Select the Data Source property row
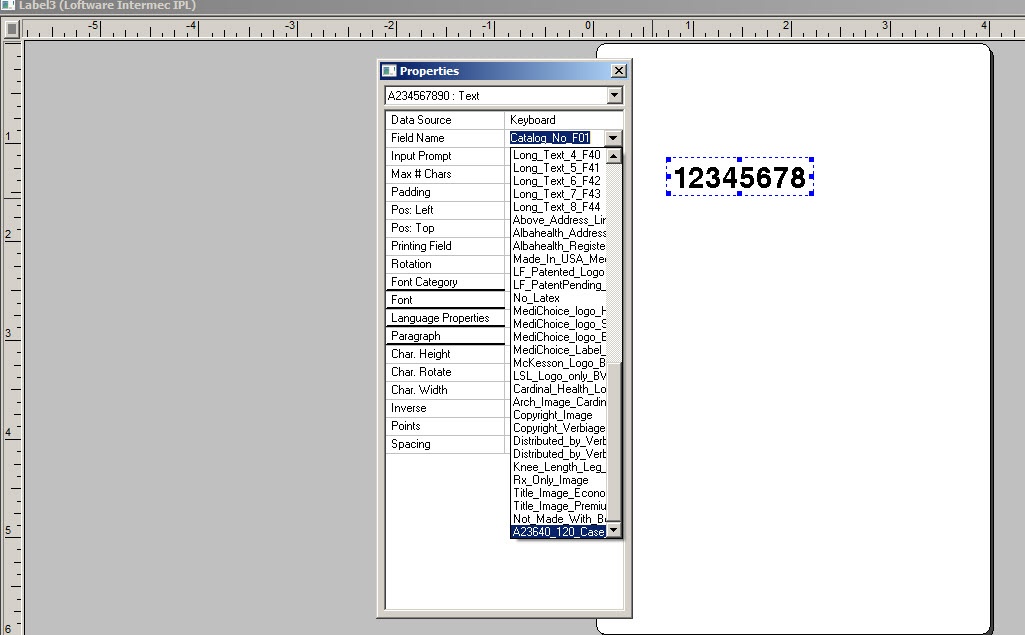The width and height of the screenshot is (1025, 635). click(x=445, y=120)
